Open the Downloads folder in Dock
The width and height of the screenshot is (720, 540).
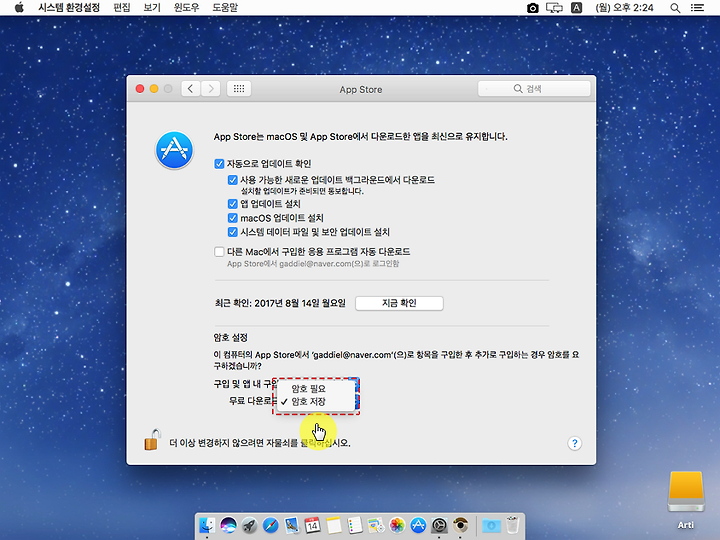491,525
